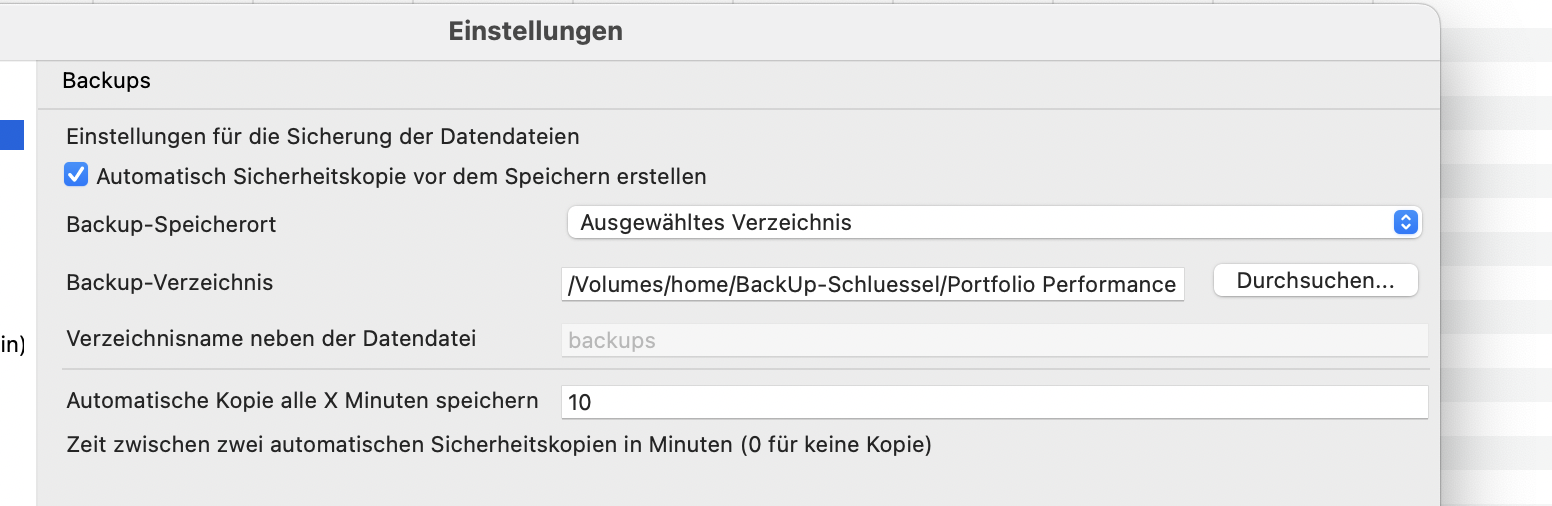1552x506 pixels.
Task: Click the blue up-down arrows of Backup-Speicherort
Action: tap(1405, 223)
